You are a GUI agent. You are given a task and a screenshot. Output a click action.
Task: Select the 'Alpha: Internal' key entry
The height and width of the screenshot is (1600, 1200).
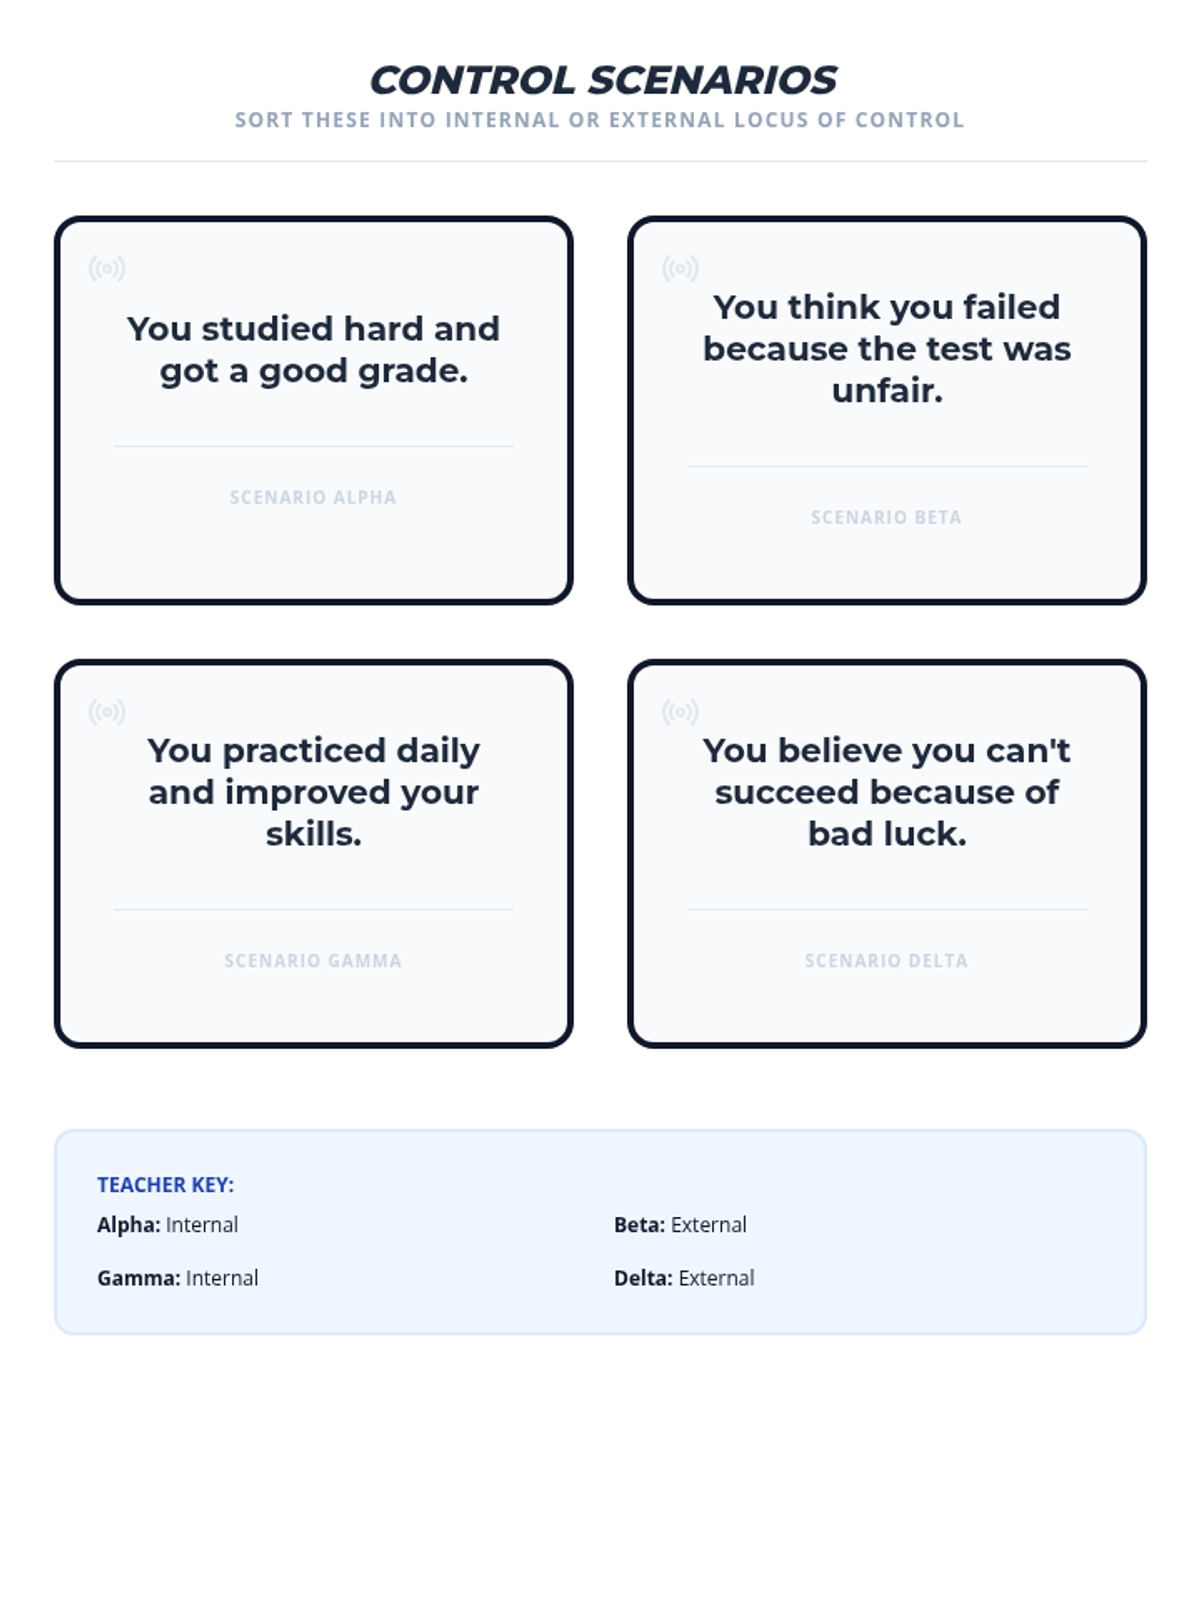tap(167, 1225)
